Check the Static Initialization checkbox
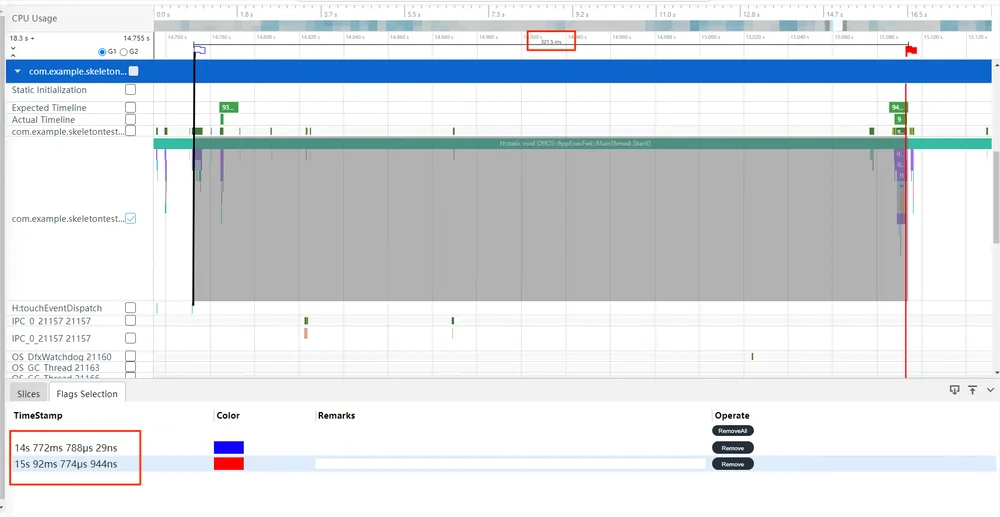1000x517 pixels. 130,90
